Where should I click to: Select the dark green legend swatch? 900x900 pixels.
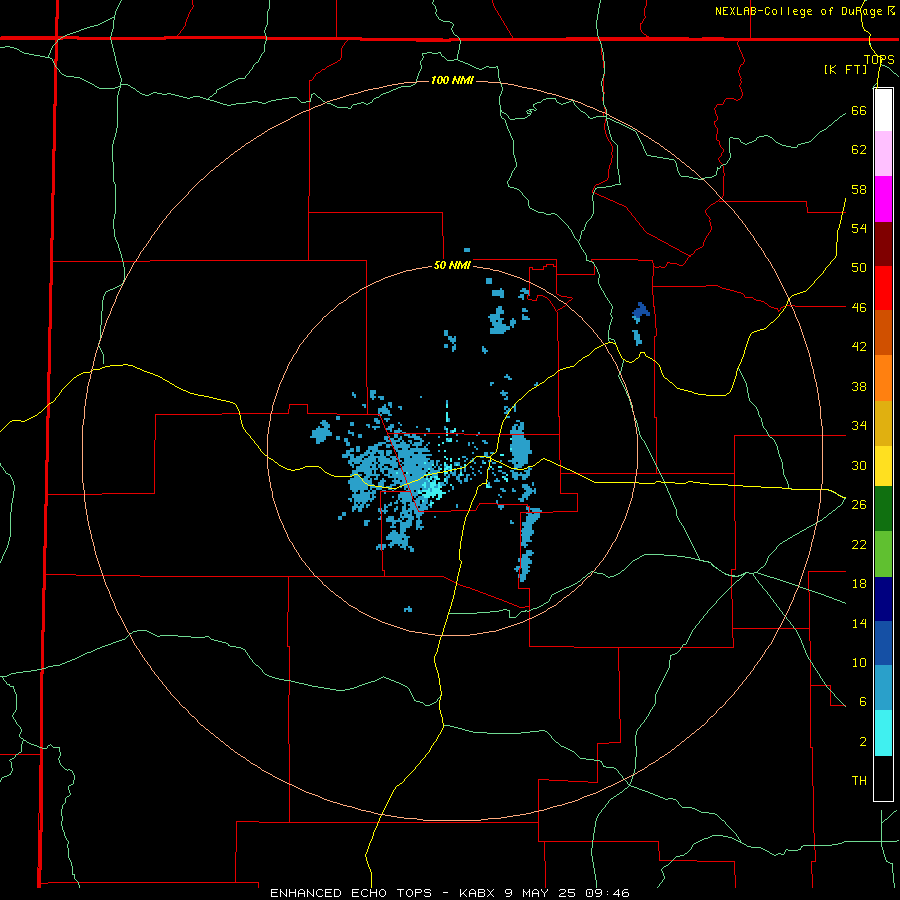tap(883, 509)
